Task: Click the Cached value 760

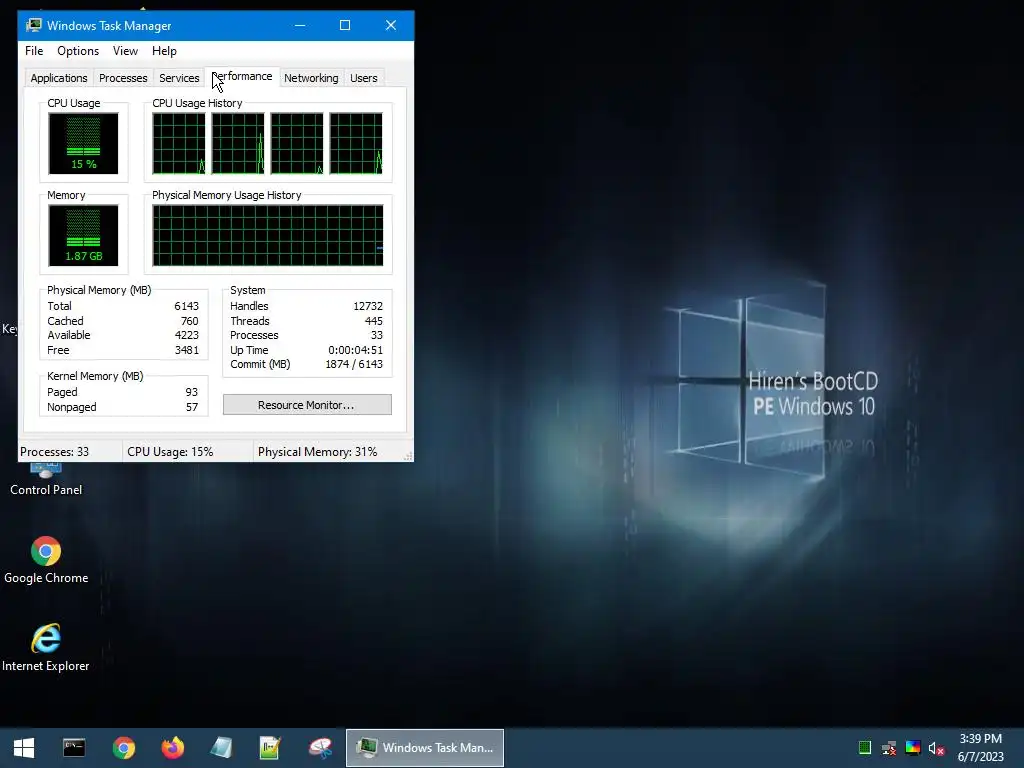Action: coord(189,321)
